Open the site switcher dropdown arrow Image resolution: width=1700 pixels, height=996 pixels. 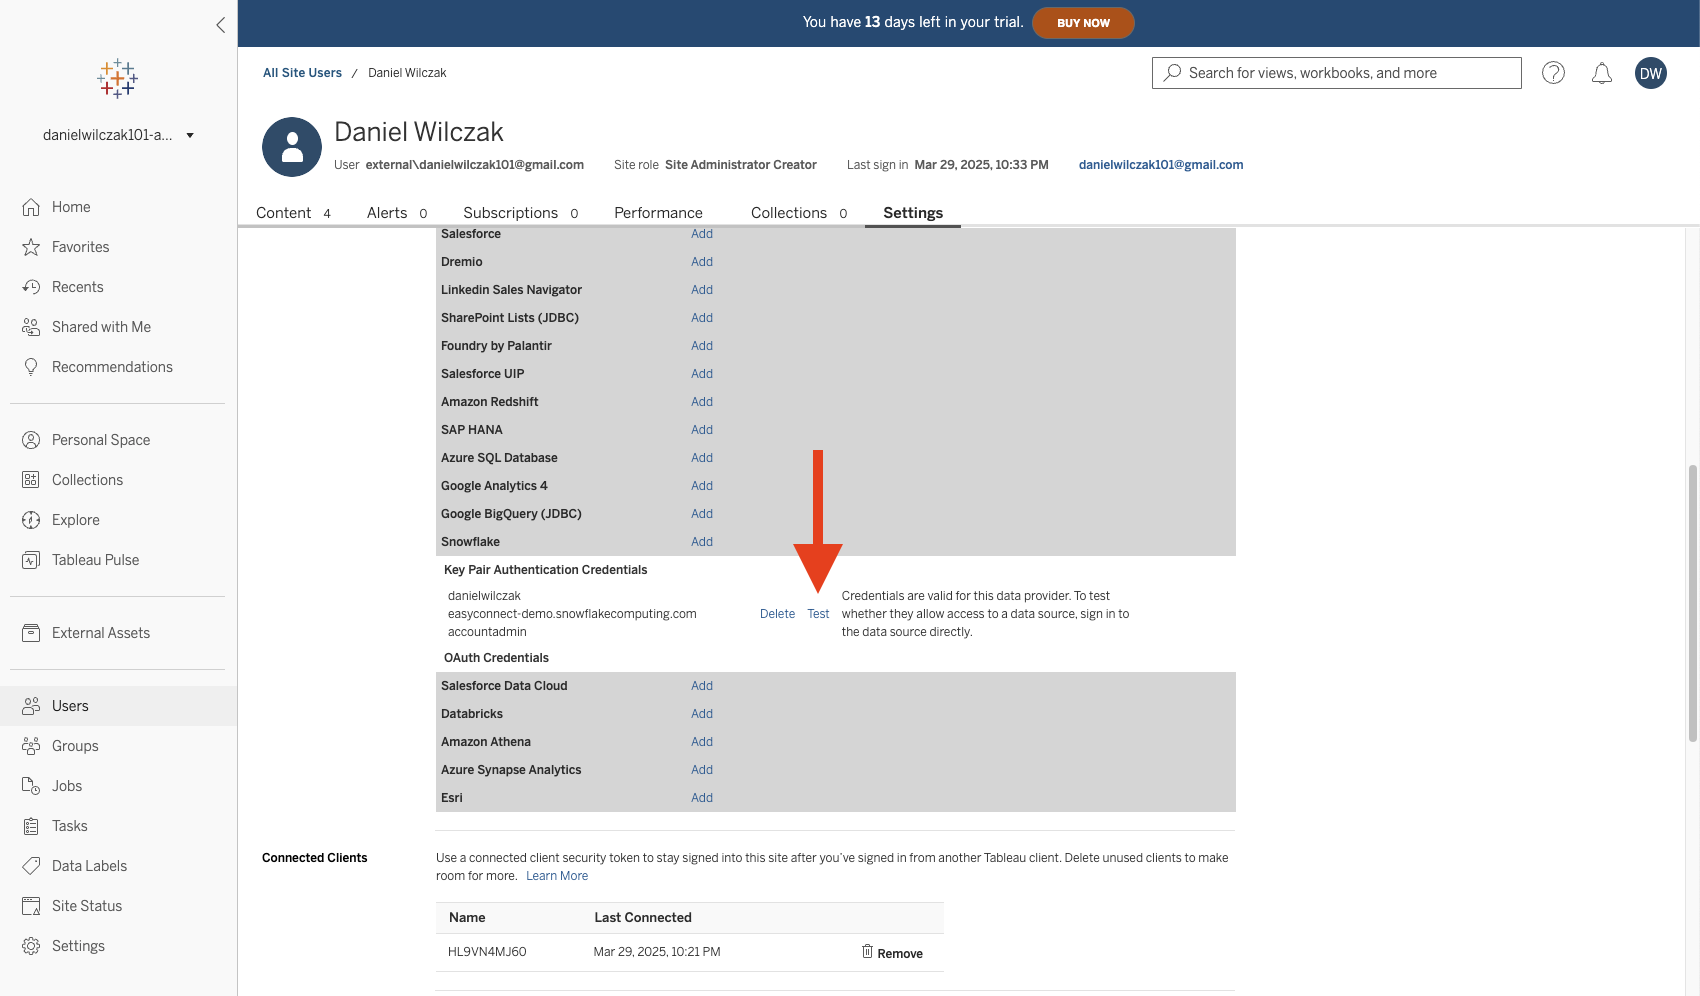point(190,135)
